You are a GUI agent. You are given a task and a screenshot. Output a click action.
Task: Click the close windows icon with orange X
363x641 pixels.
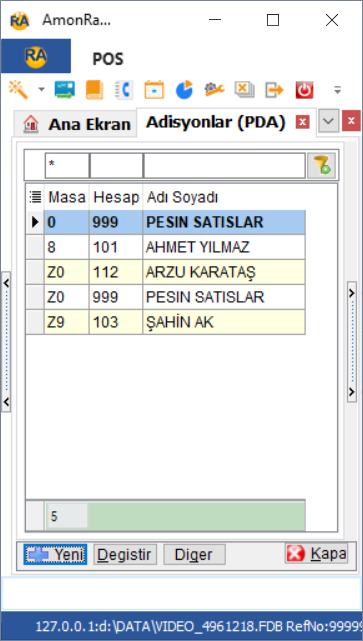click(x=244, y=89)
